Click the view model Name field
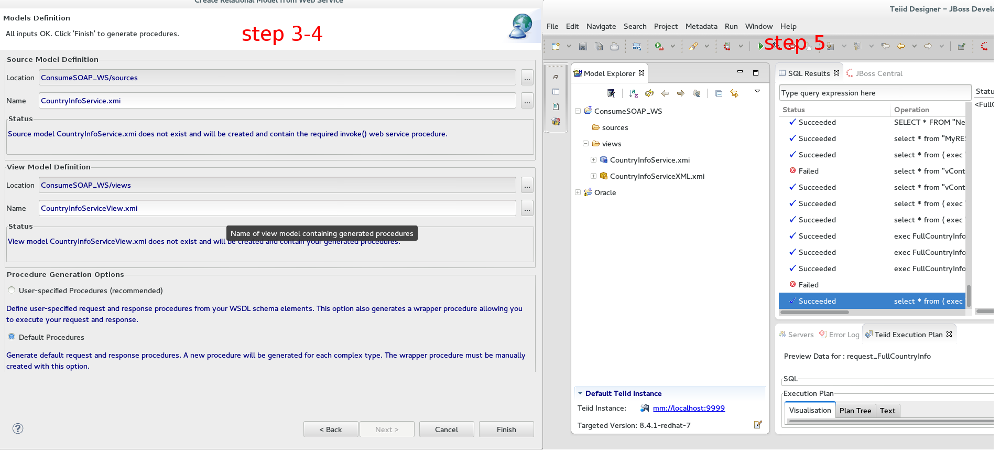The width and height of the screenshot is (1000, 451). [x=277, y=208]
